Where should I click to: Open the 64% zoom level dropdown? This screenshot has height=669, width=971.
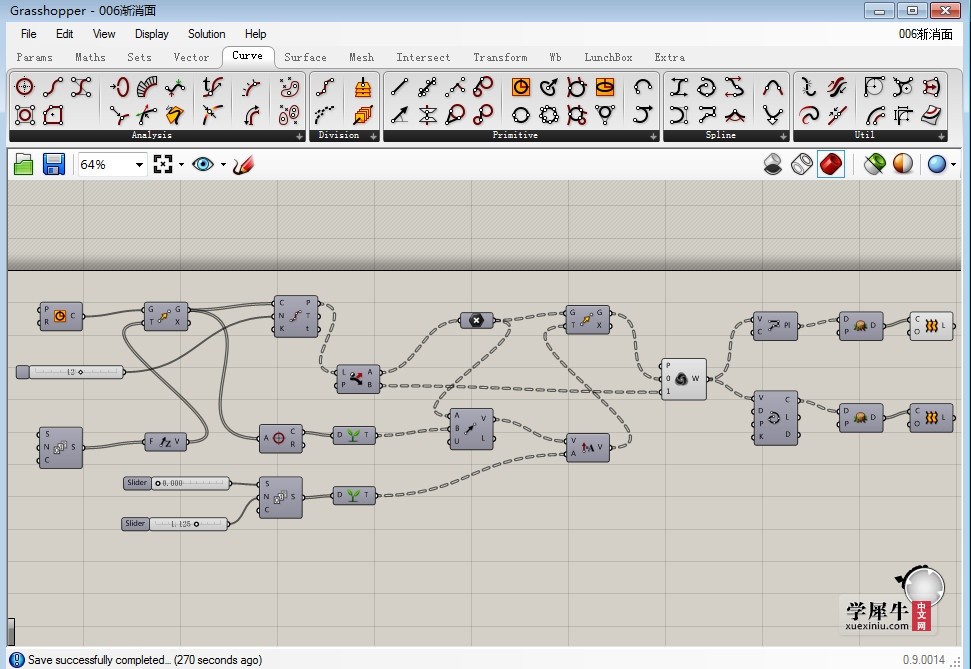[x=139, y=165]
